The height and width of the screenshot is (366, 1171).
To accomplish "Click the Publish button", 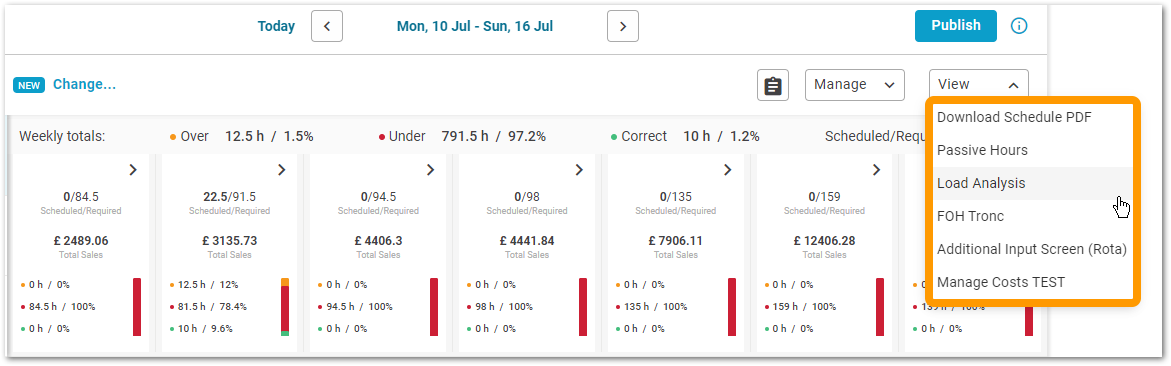I will (956, 25).
